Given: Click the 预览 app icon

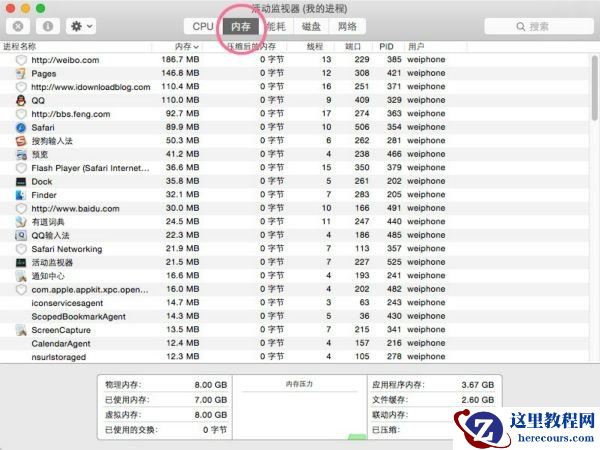Looking at the screenshot, I should point(21,154).
